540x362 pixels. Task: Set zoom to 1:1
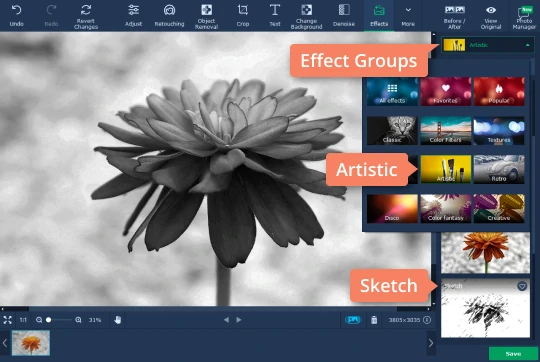pyautogui.click(x=23, y=320)
